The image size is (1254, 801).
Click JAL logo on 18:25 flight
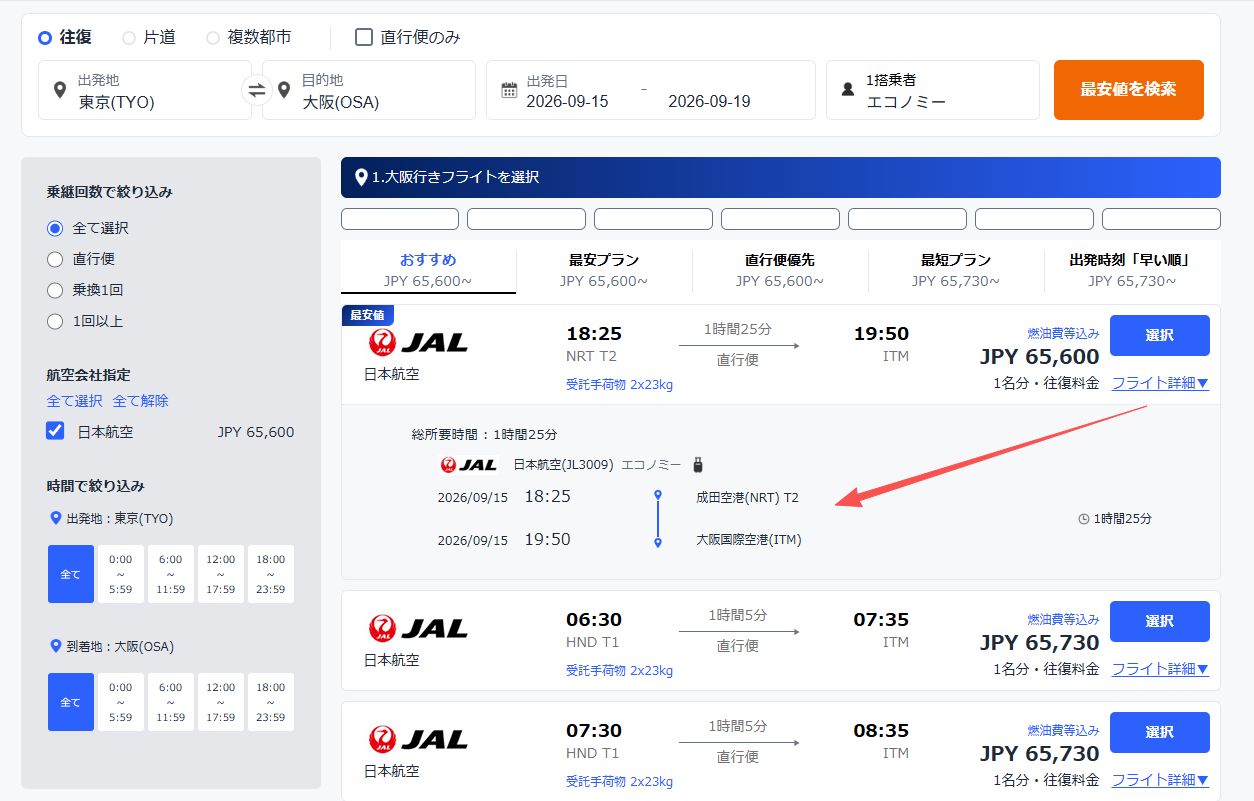418,343
